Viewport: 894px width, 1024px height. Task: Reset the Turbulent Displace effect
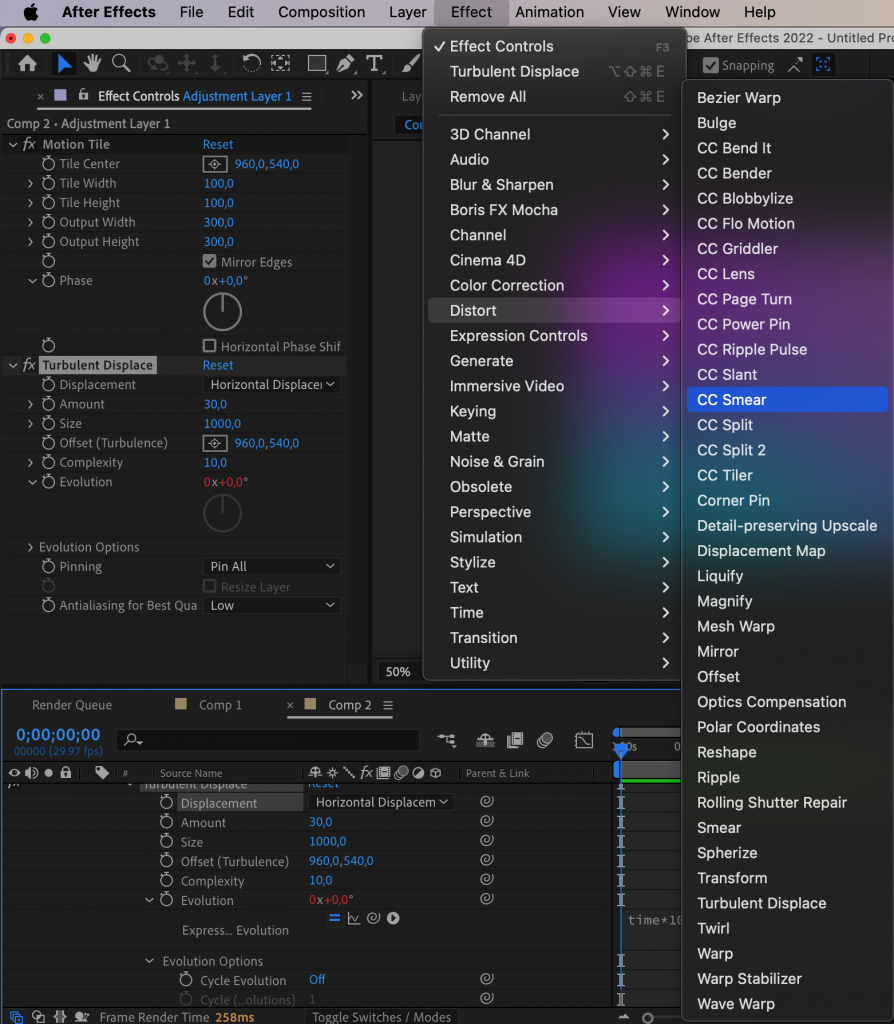(218, 365)
